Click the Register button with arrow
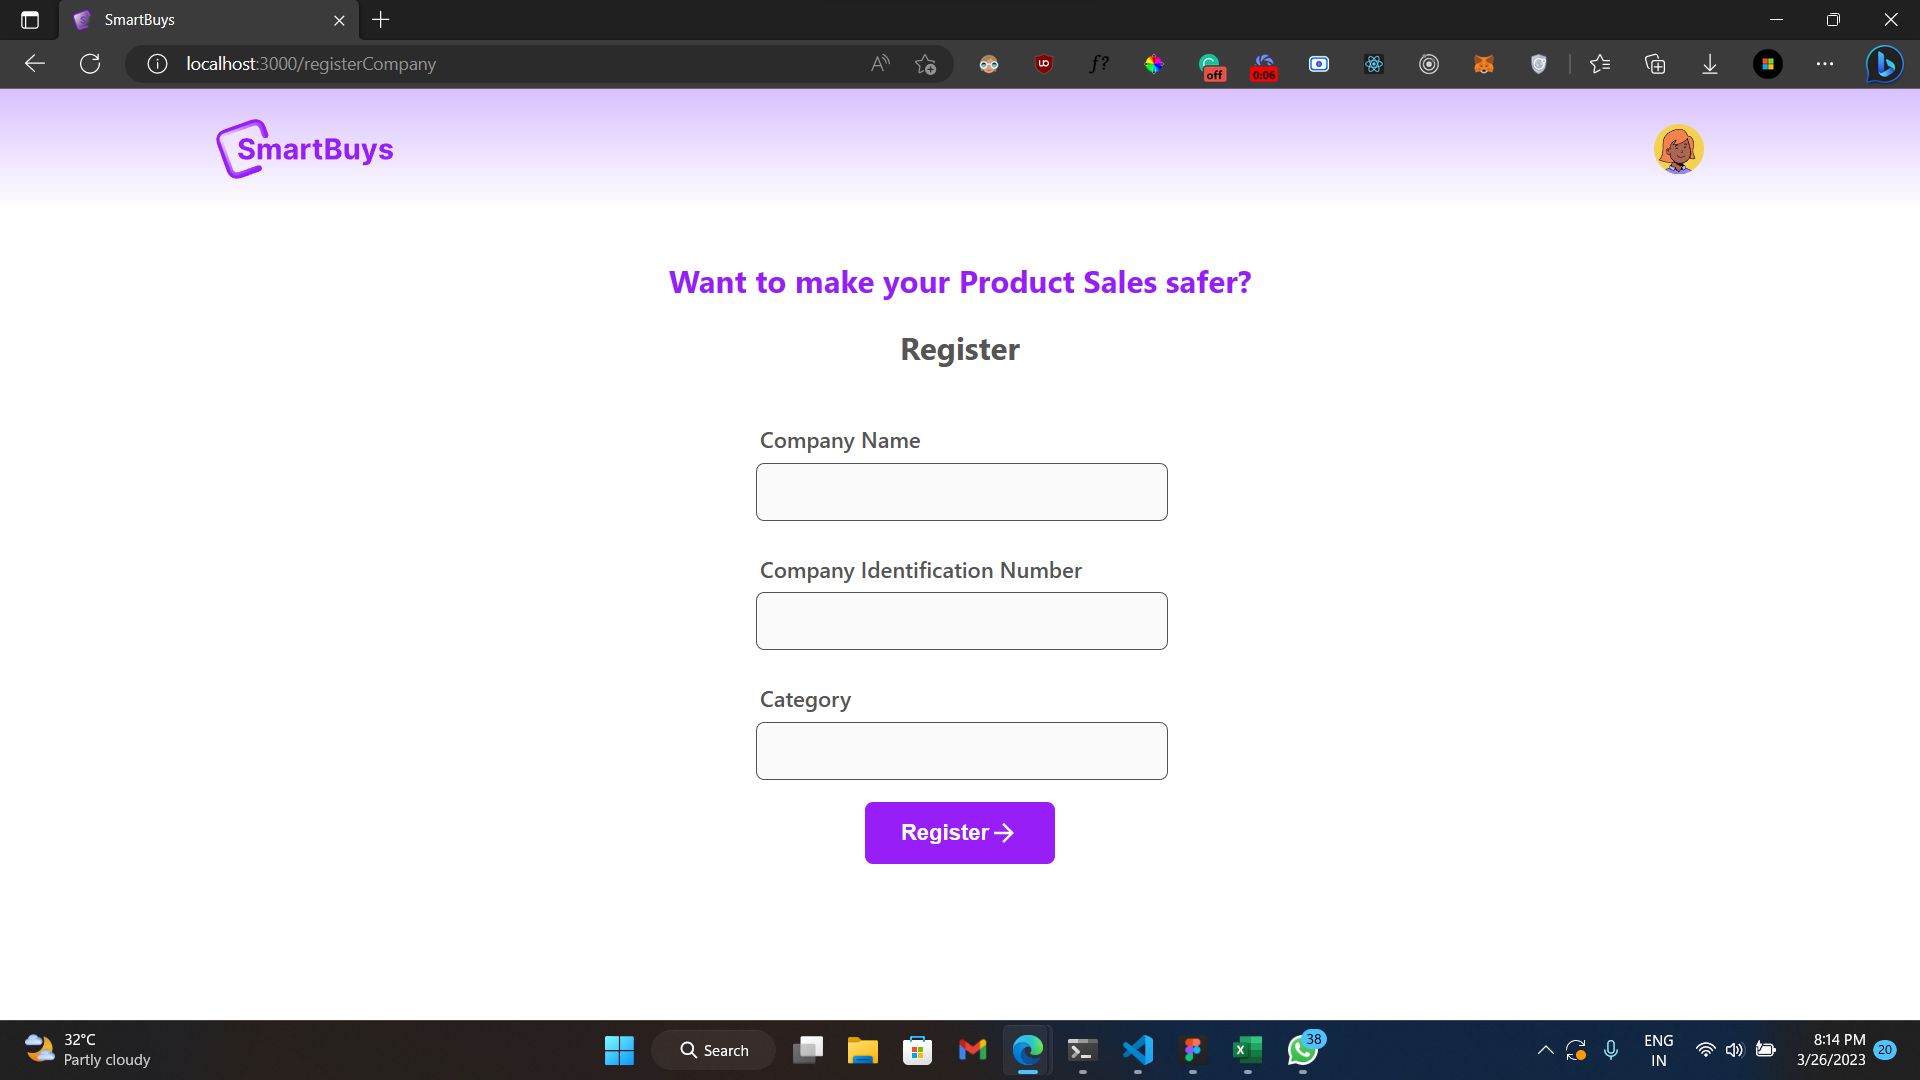1920x1080 pixels. 960,832
